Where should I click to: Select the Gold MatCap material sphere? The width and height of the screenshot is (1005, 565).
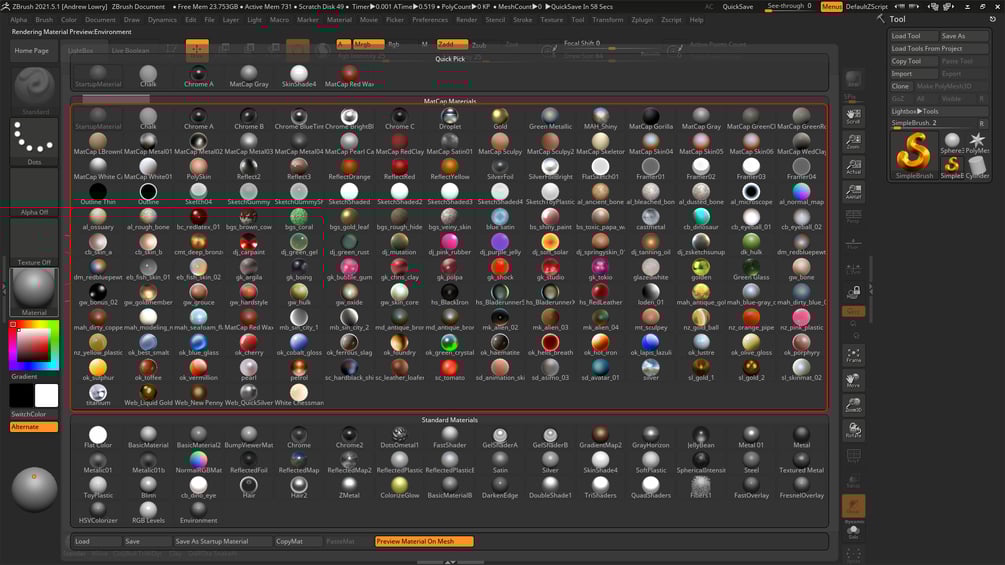[500, 117]
